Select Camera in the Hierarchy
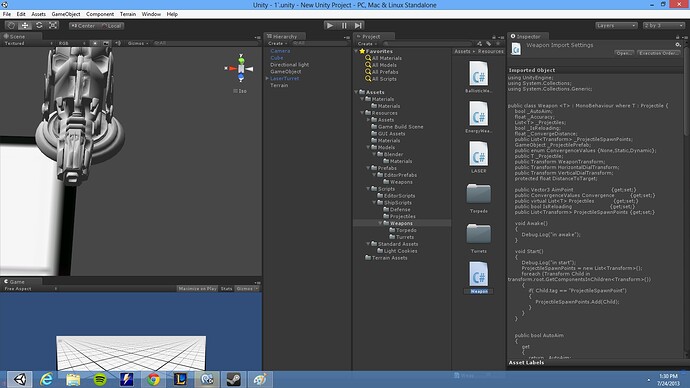The height and width of the screenshot is (388, 690). click(x=280, y=51)
